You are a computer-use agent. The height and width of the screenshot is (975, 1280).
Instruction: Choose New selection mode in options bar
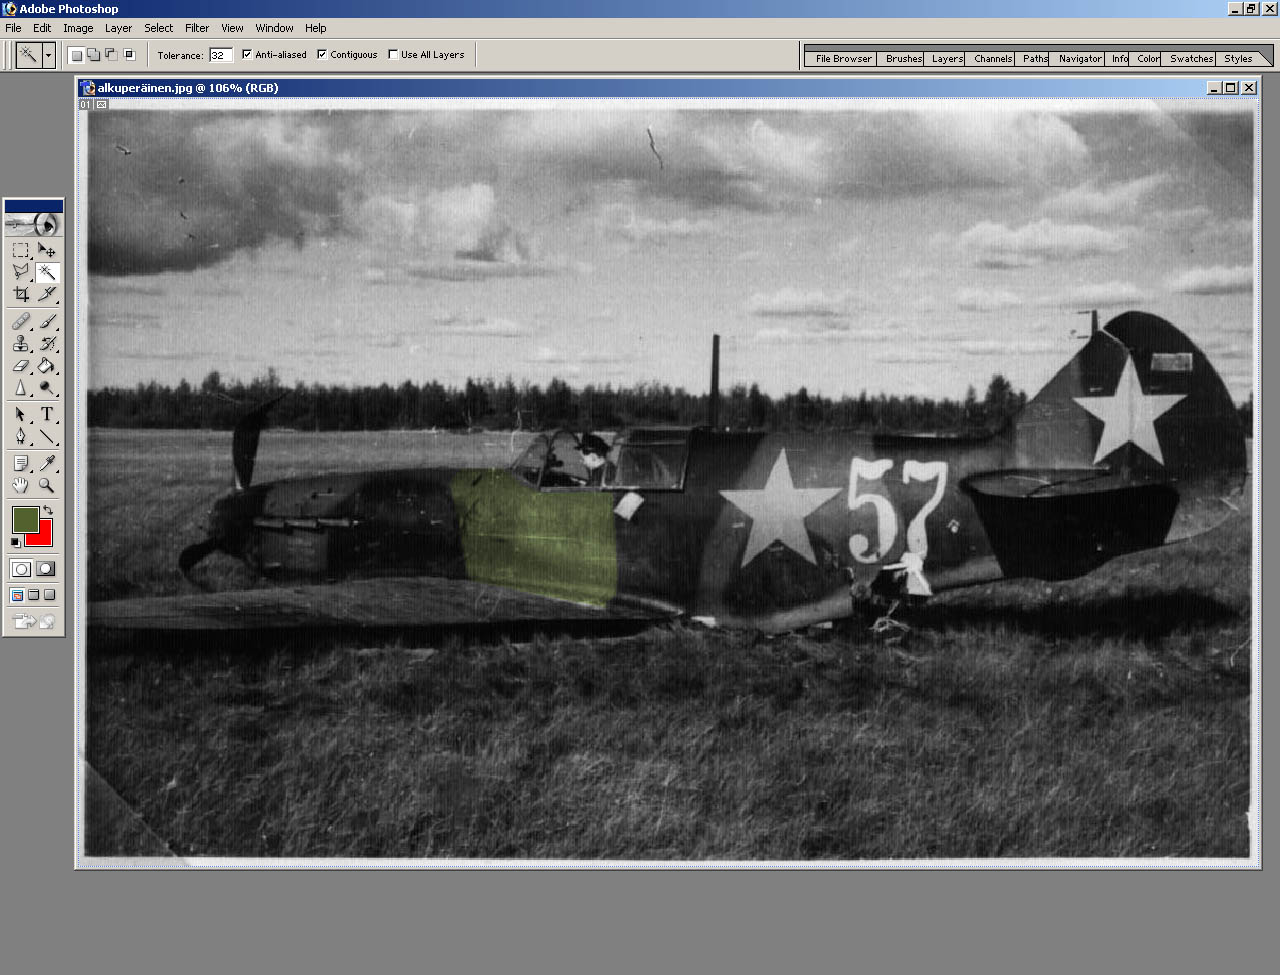(77, 55)
